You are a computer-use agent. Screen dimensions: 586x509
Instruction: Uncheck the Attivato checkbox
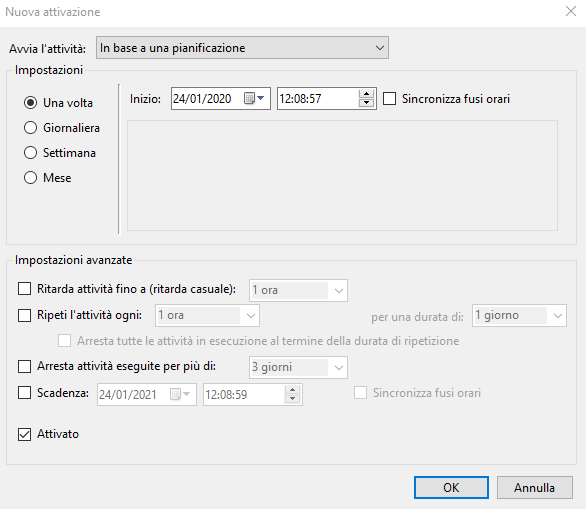pyautogui.click(x=25, y=434)
